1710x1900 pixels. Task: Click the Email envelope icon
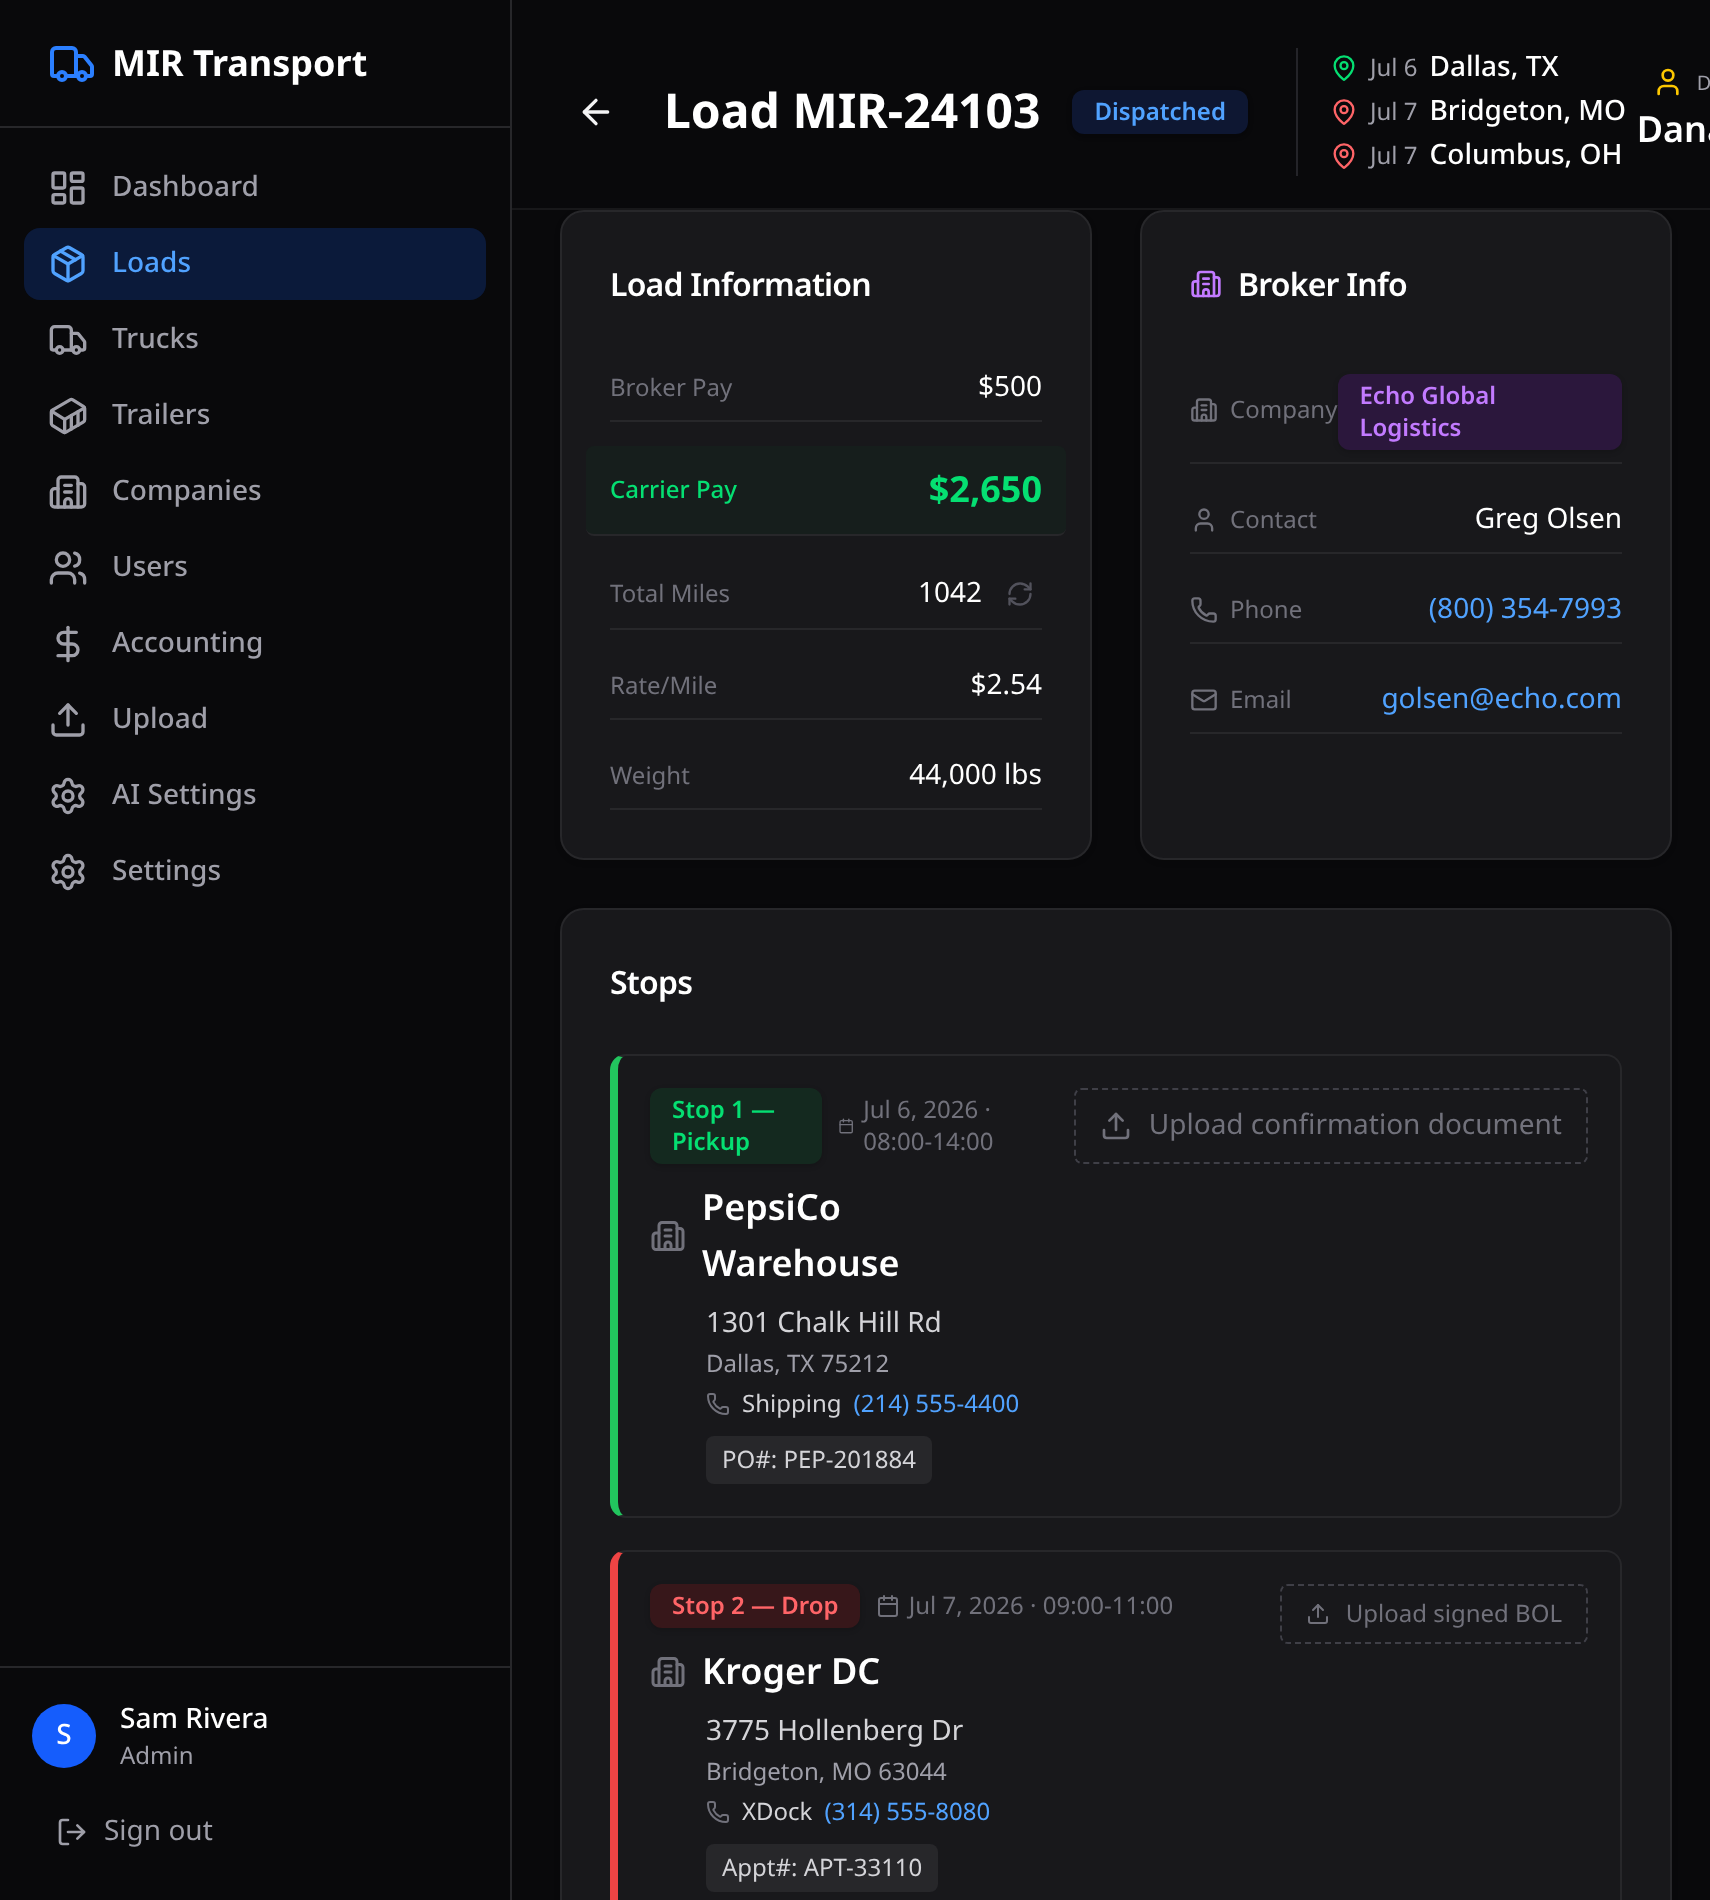[1204, 700]
